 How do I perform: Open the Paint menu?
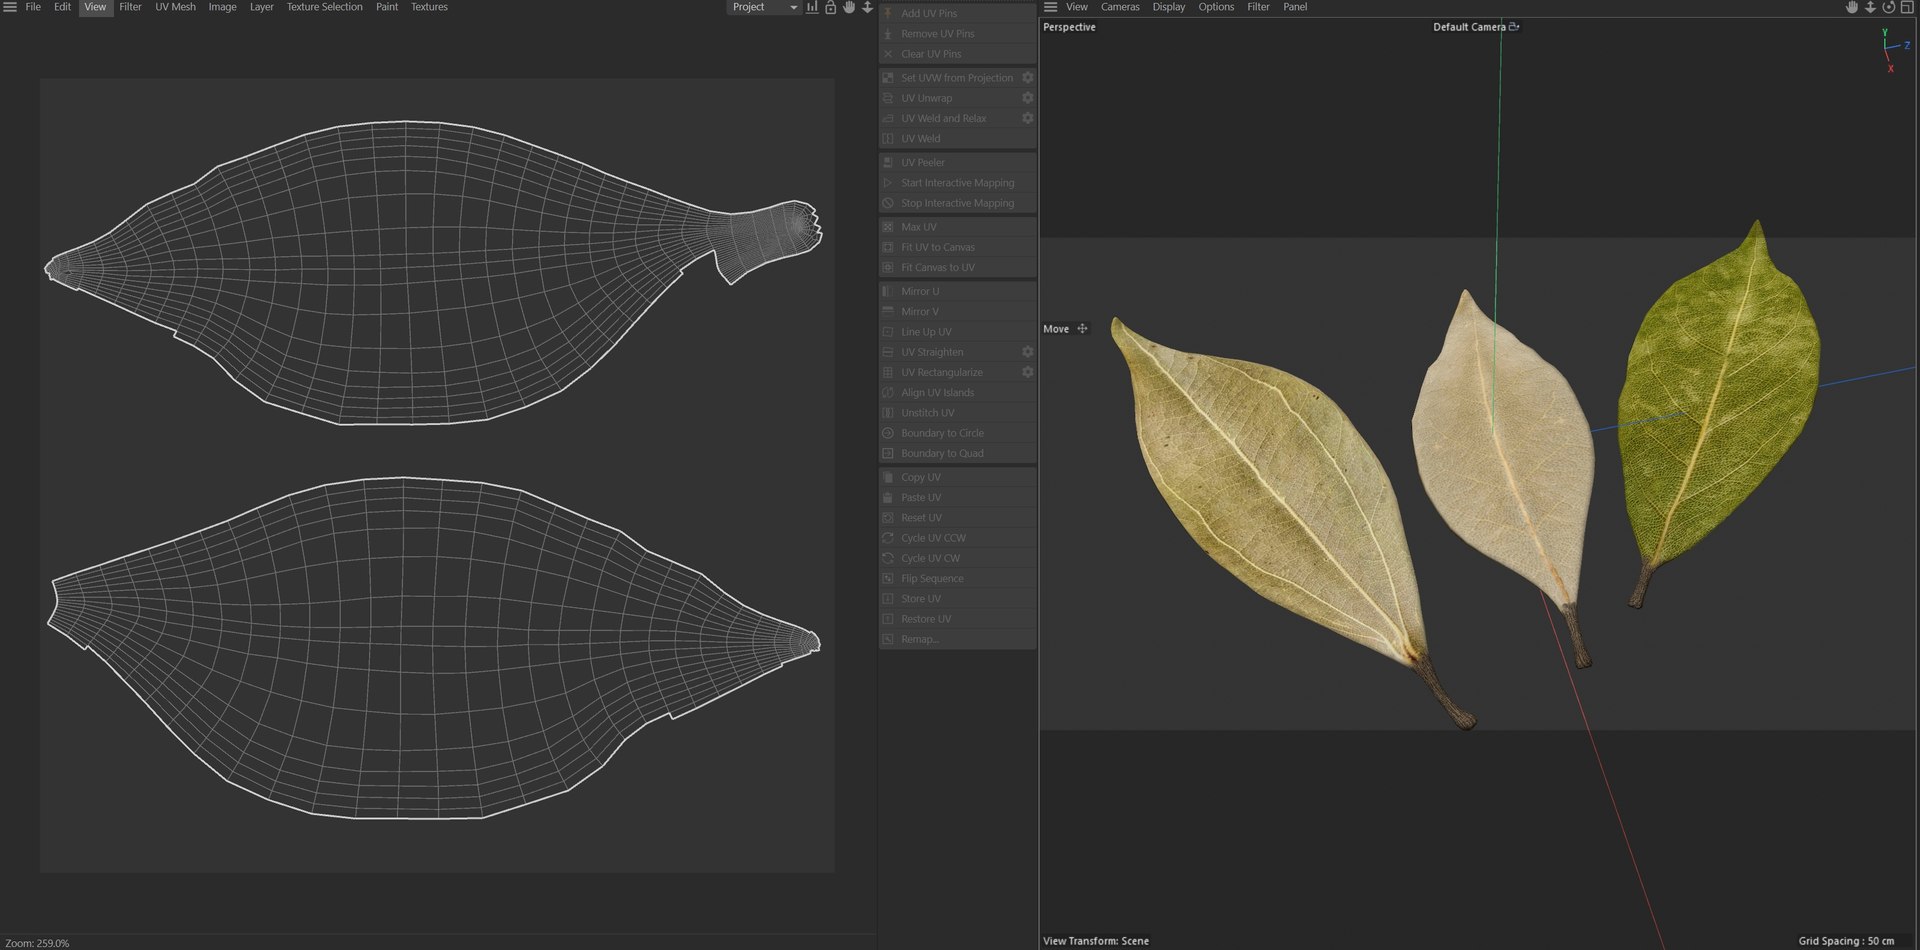coord(387,7)
